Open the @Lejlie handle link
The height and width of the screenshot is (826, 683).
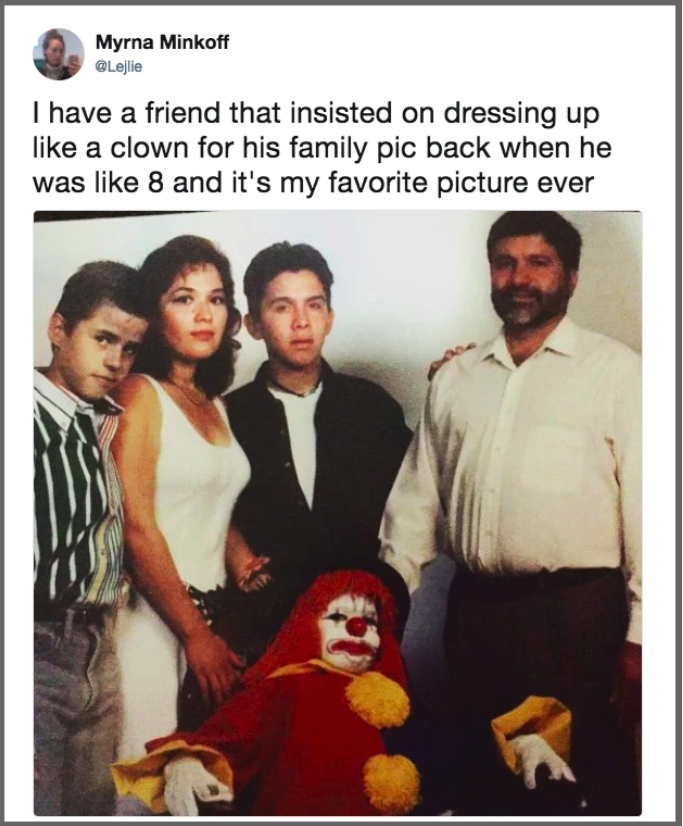pos(118,67)
